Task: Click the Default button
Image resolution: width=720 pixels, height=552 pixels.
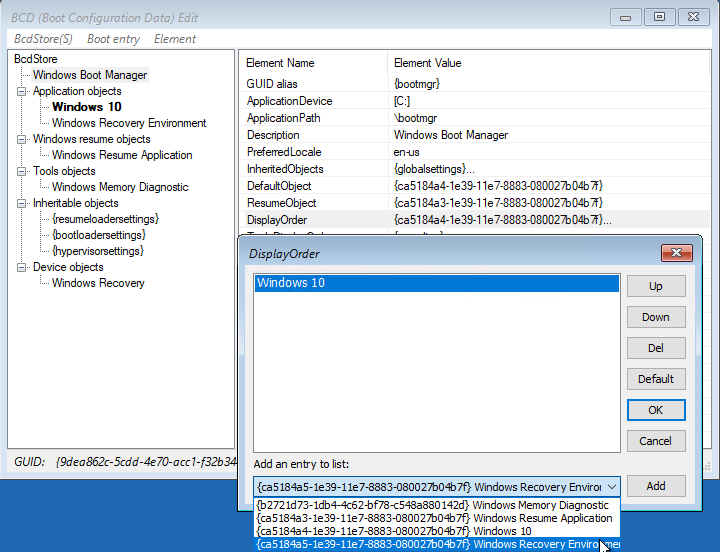Action: 656,379
